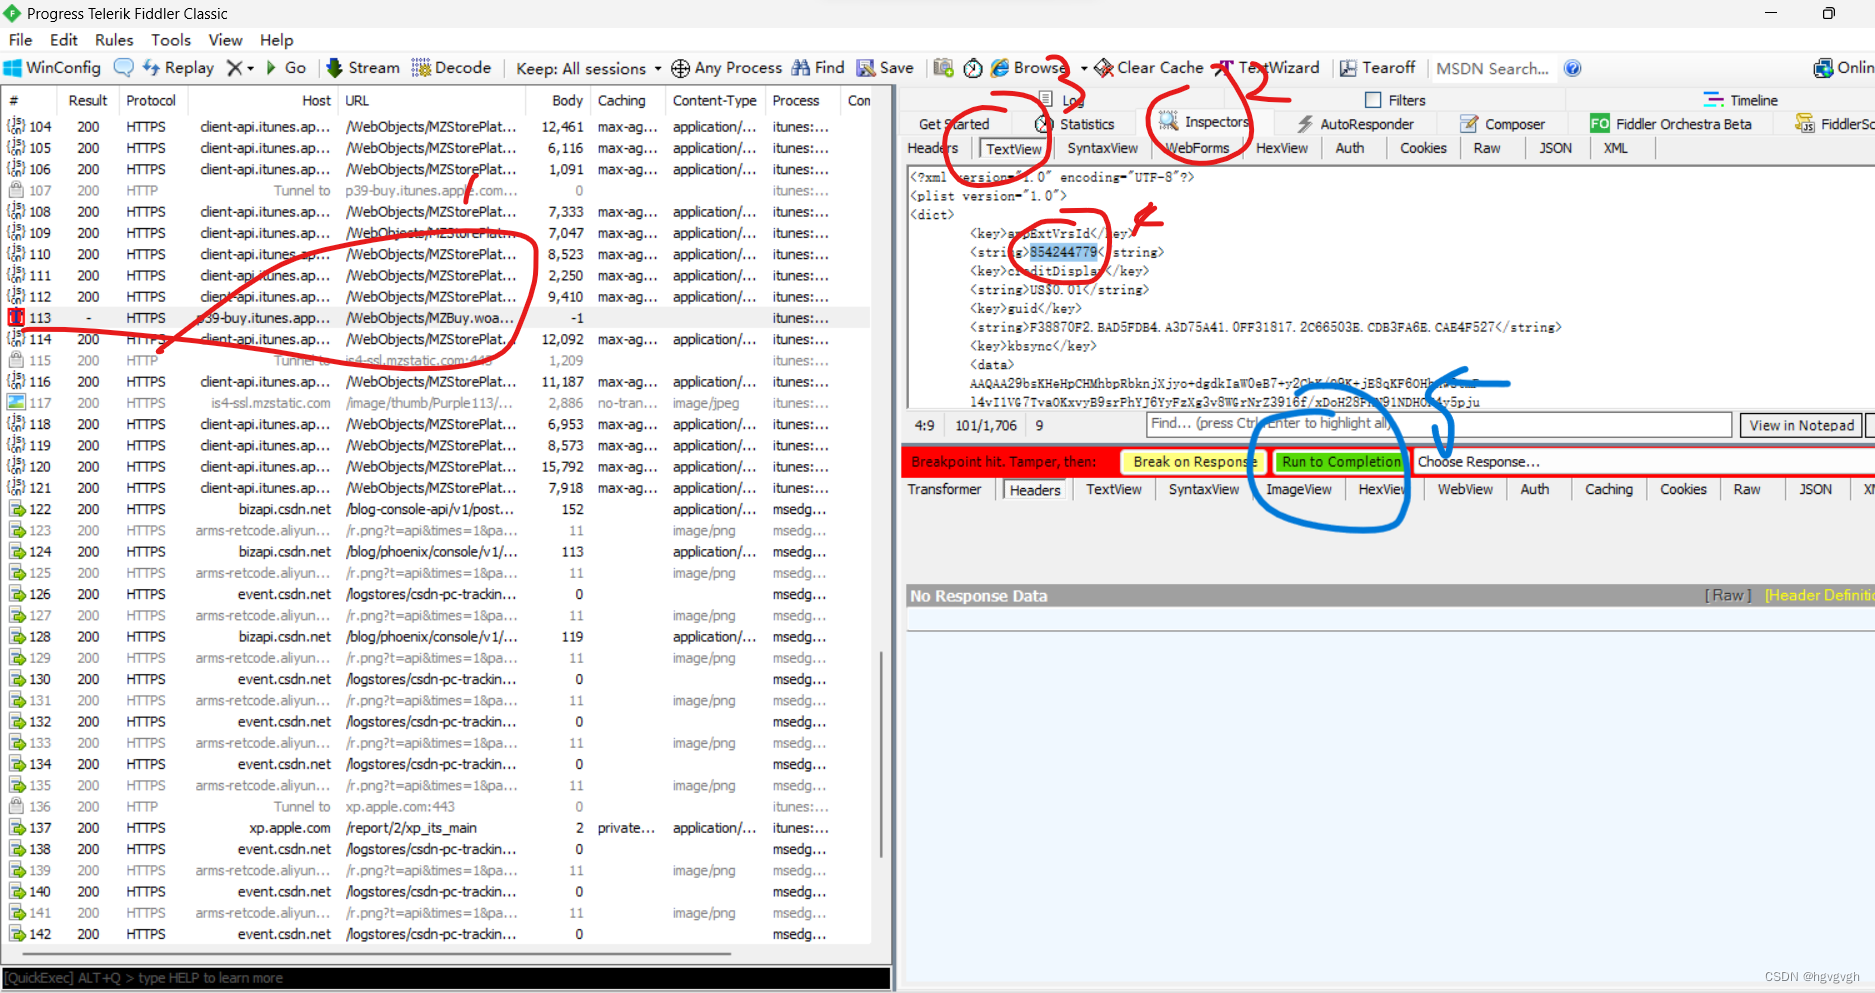Switch to response Caching tab

click(x=1608, y=489)
